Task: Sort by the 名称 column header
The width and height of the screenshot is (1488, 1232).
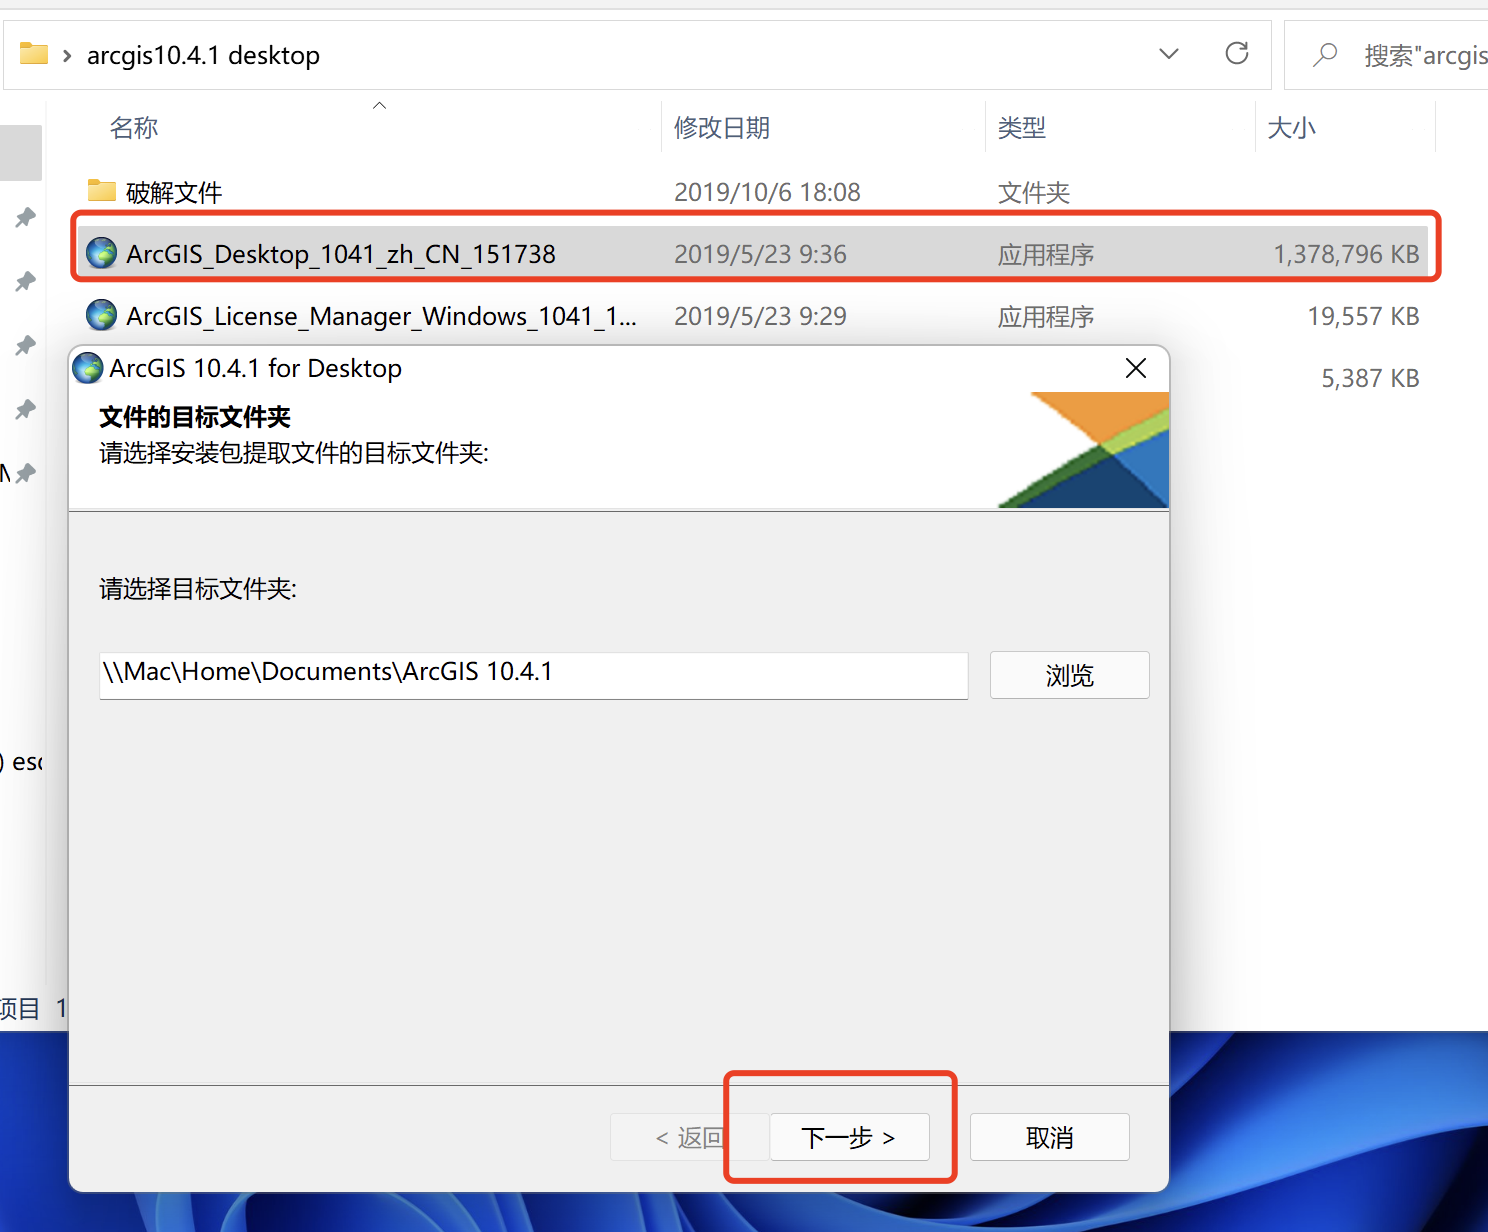Action: coord(134,127)
